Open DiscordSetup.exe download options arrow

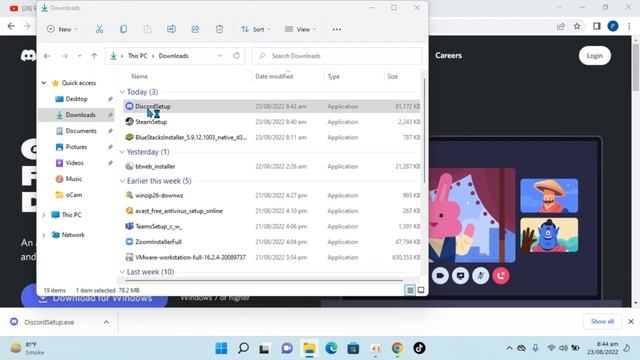coord(107,322)
